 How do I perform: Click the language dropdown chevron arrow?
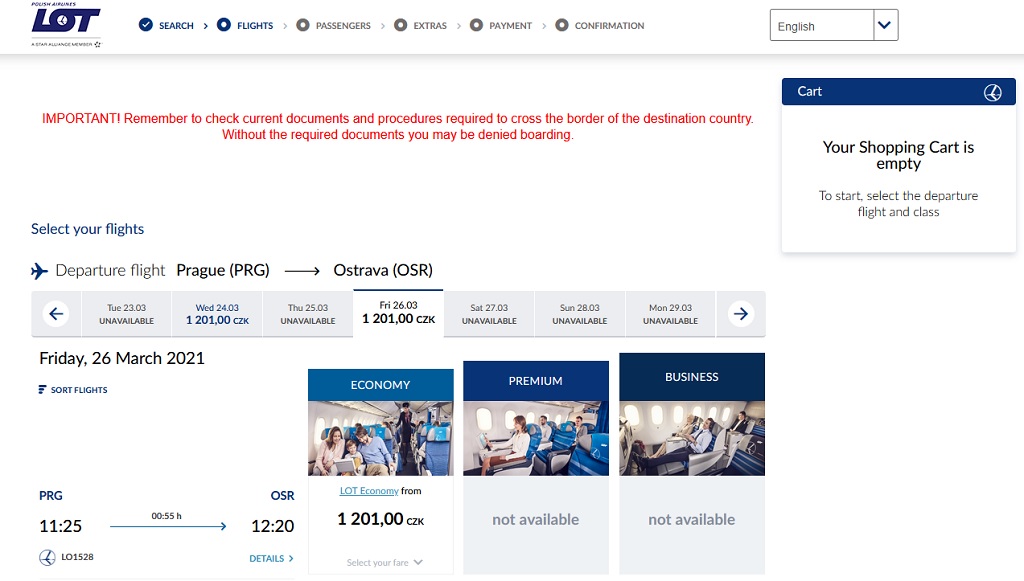point(885,25)
